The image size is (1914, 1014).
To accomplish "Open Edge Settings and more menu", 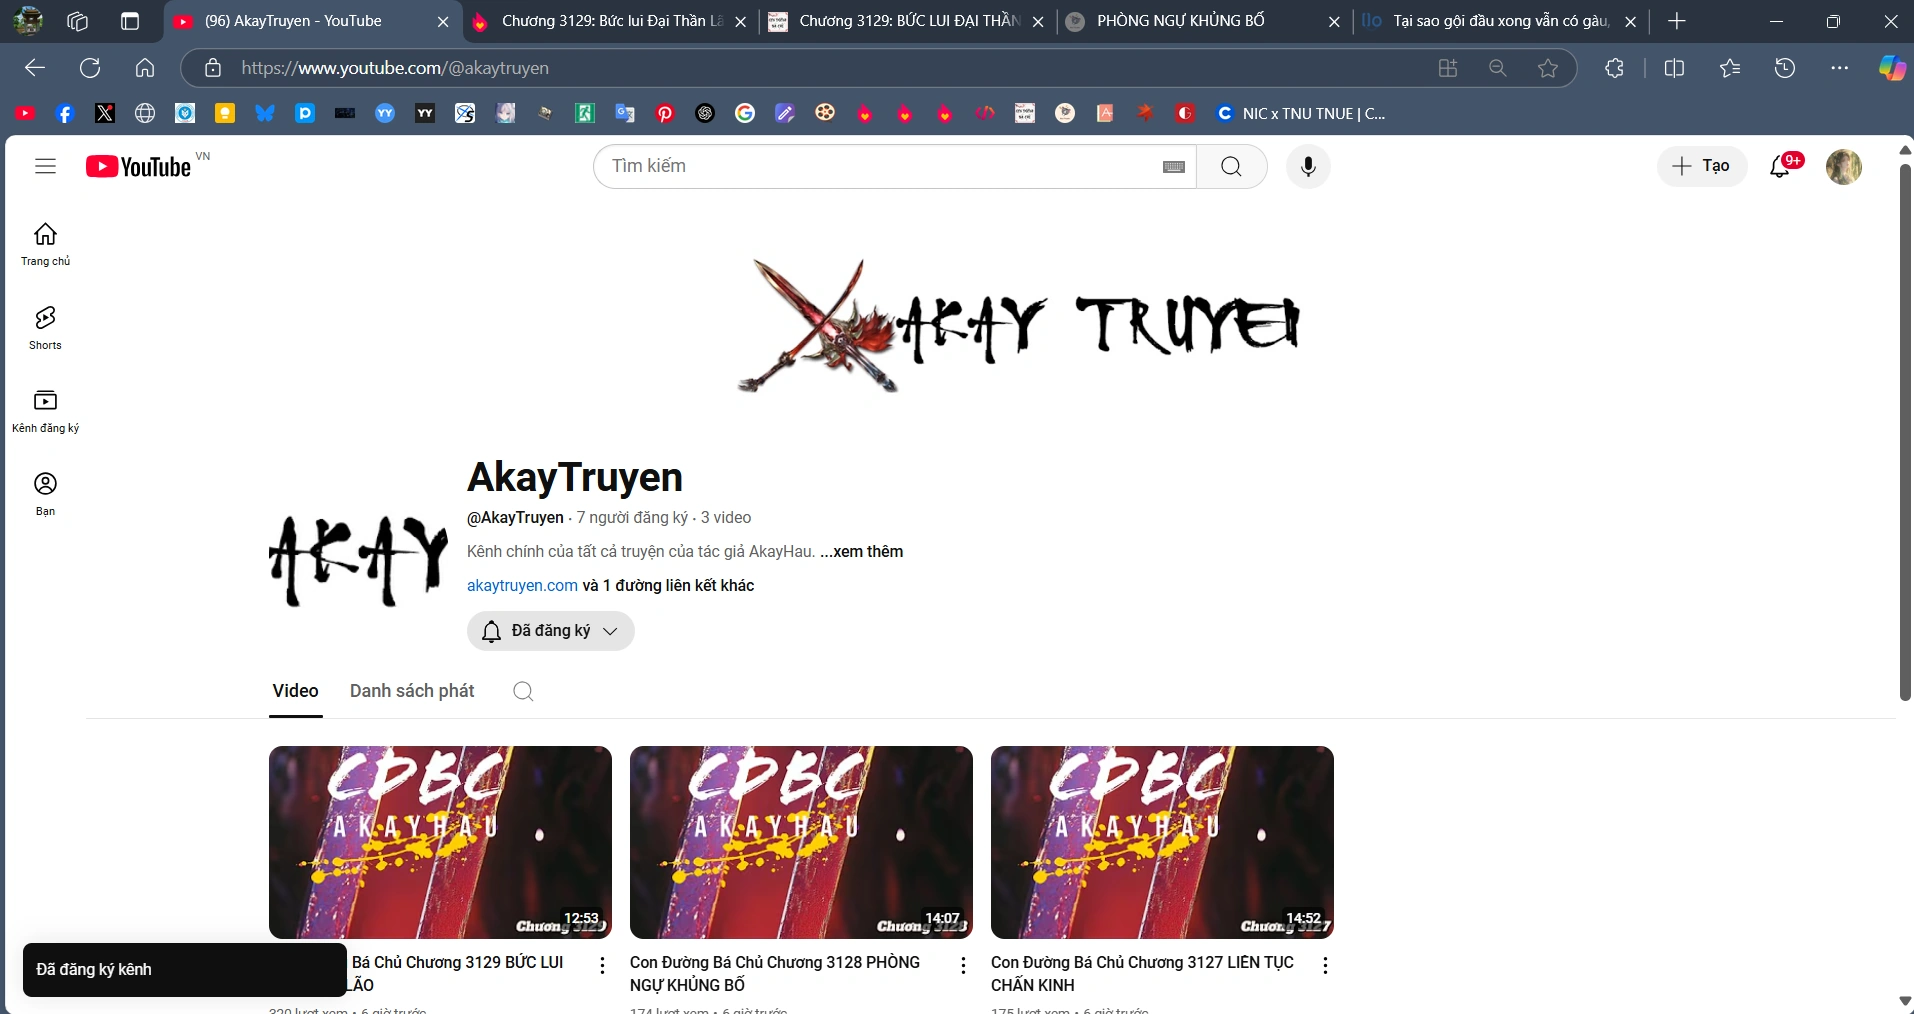I will 1840,68.
